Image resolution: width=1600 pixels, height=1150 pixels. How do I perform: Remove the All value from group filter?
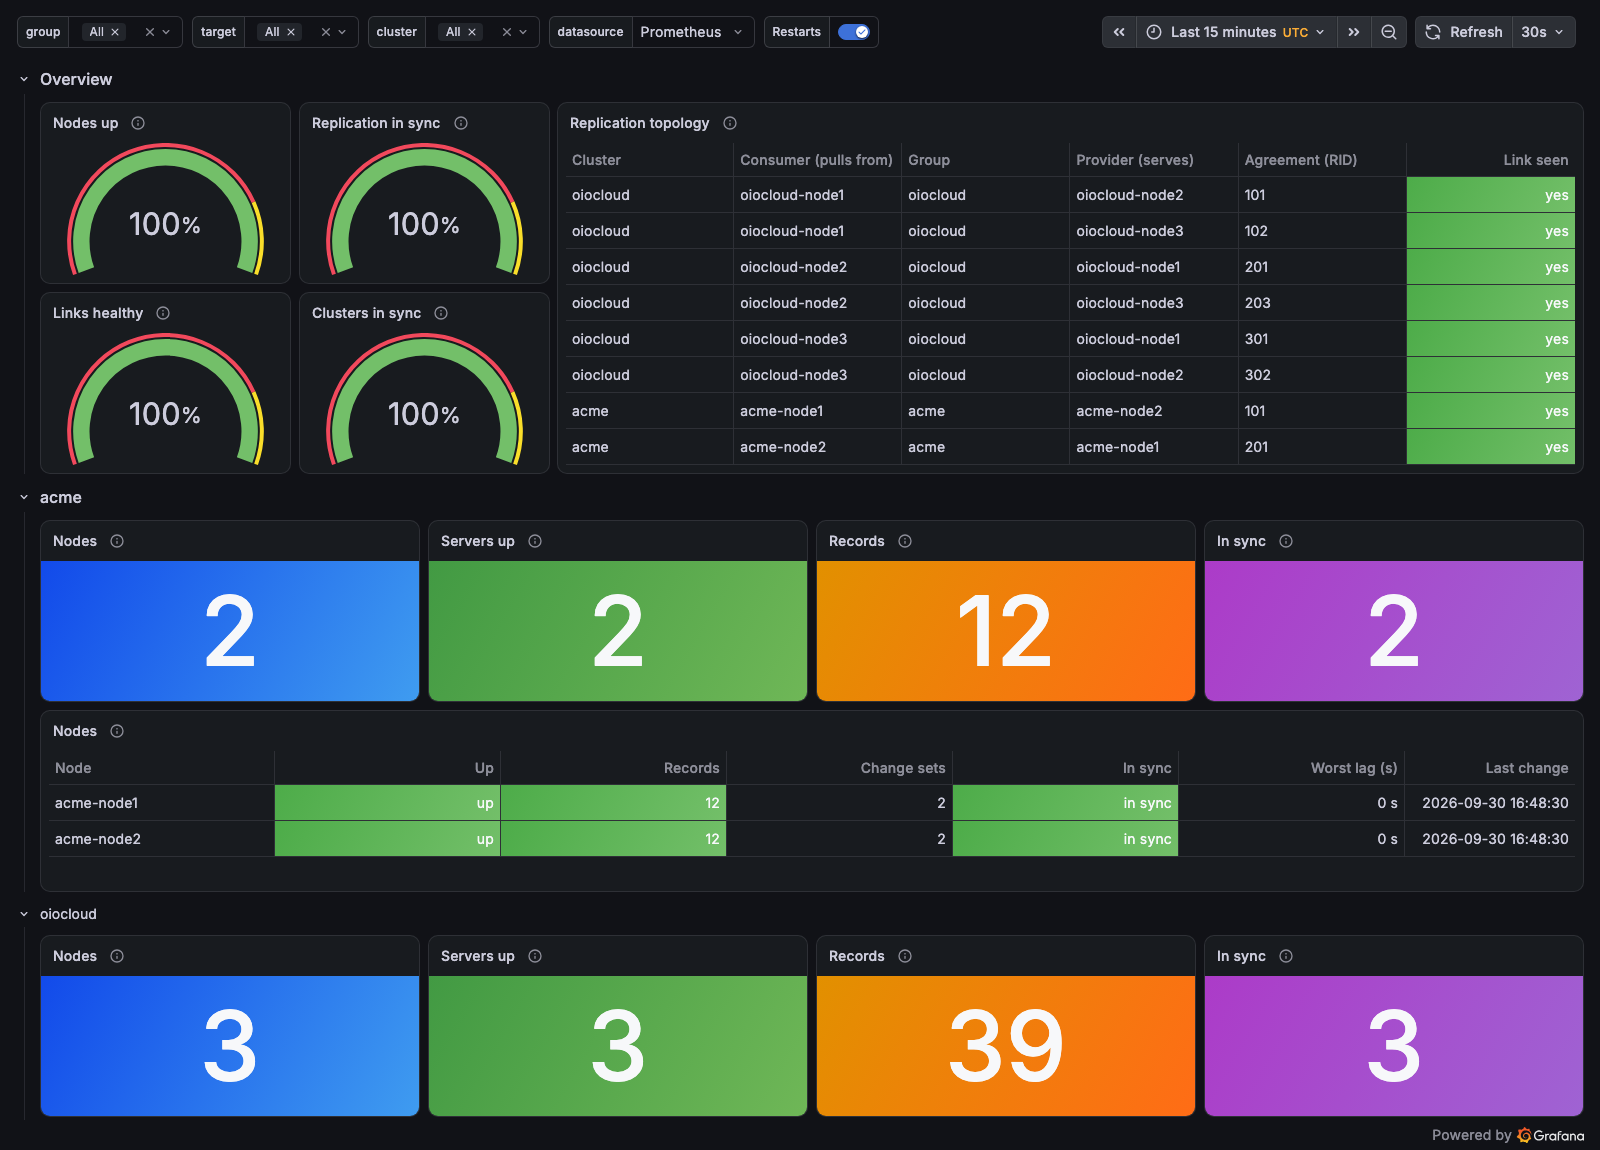click(115, 32)
